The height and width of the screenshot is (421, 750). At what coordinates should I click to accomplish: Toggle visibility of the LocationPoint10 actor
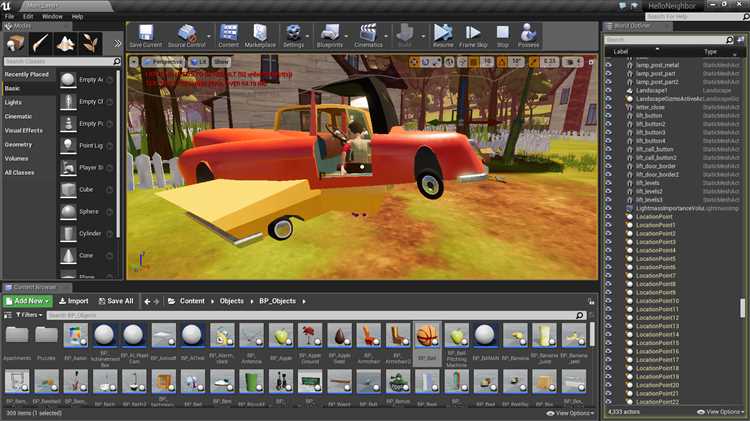[x=608, y=301]
